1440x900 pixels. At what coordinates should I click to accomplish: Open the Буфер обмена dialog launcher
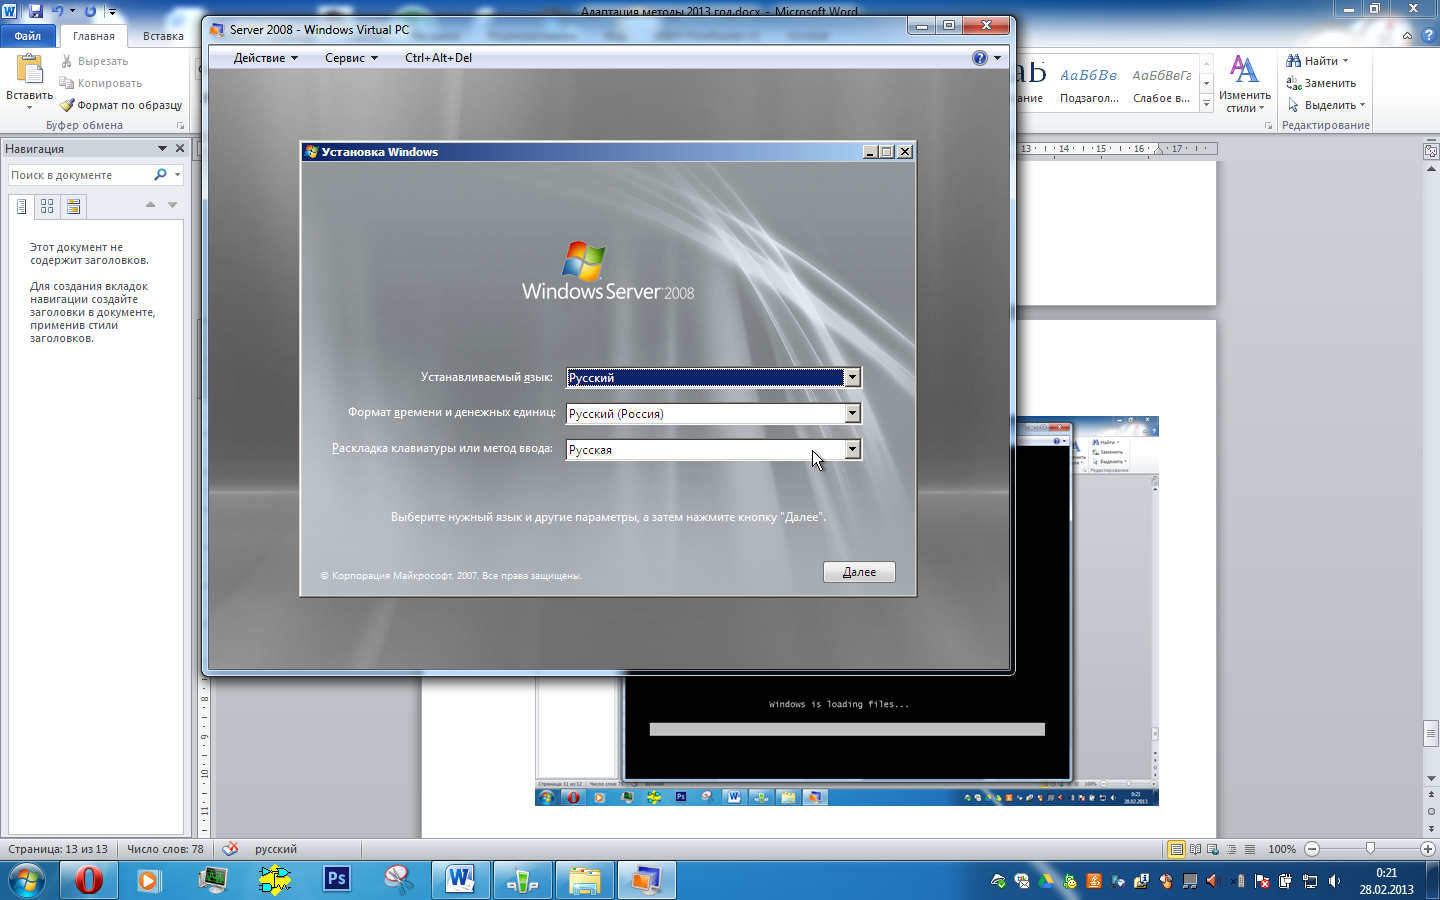pyautogui.click(x=181, y=126)
